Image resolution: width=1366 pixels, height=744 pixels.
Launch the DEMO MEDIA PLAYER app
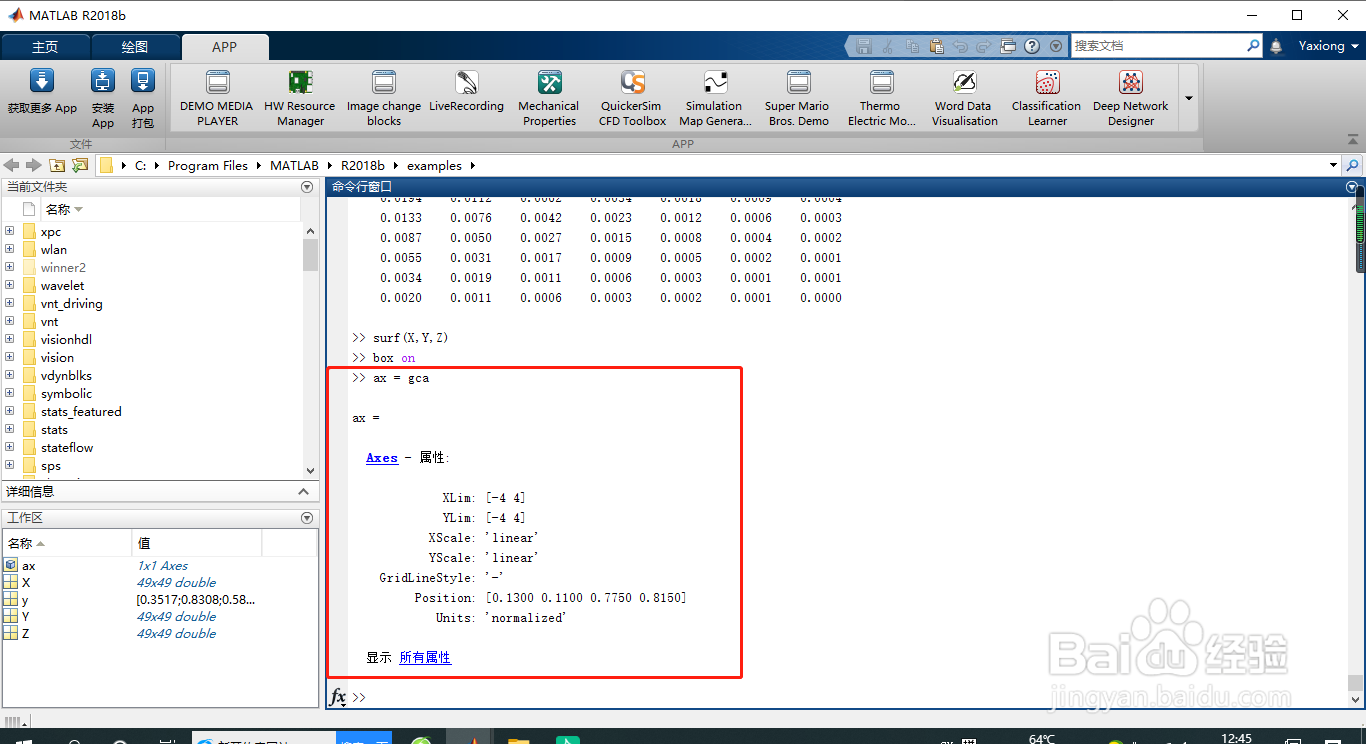217,98
